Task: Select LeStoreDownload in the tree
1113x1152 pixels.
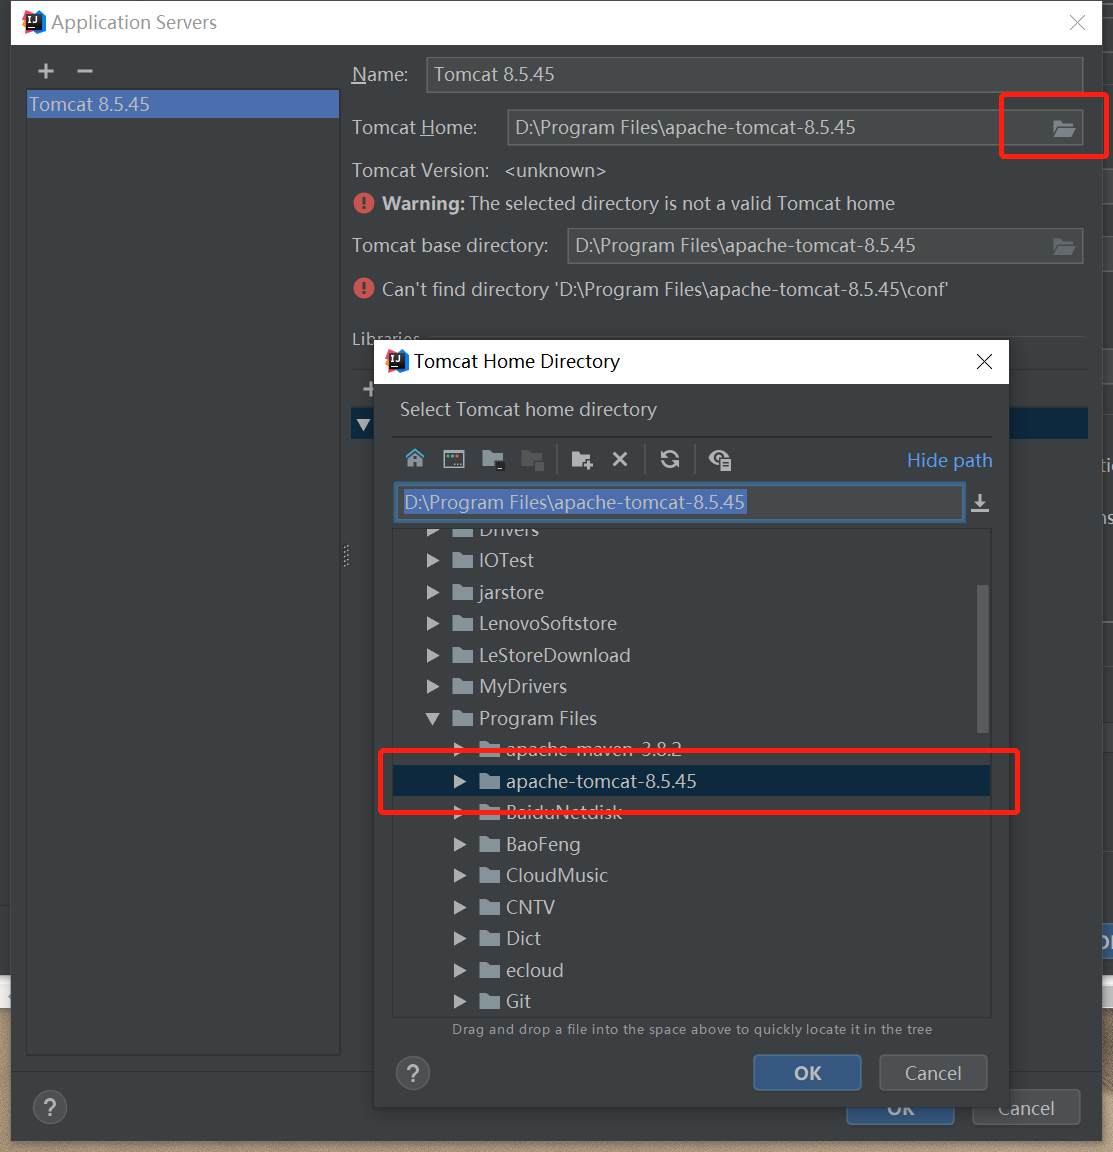Action: point(691,655)
